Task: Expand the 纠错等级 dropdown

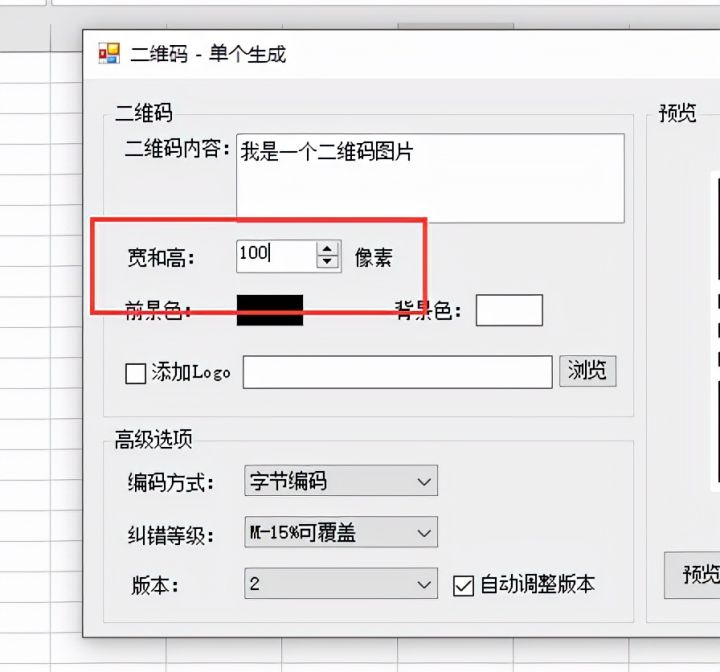Action: click(x=341, y=532)
